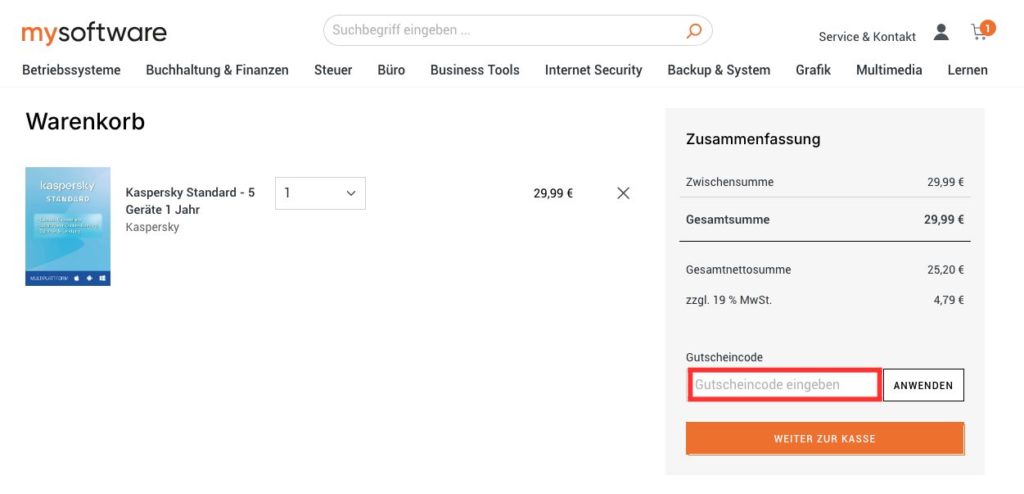
Task: Click the Gutscheincode input field
Action: pos(784,385)
